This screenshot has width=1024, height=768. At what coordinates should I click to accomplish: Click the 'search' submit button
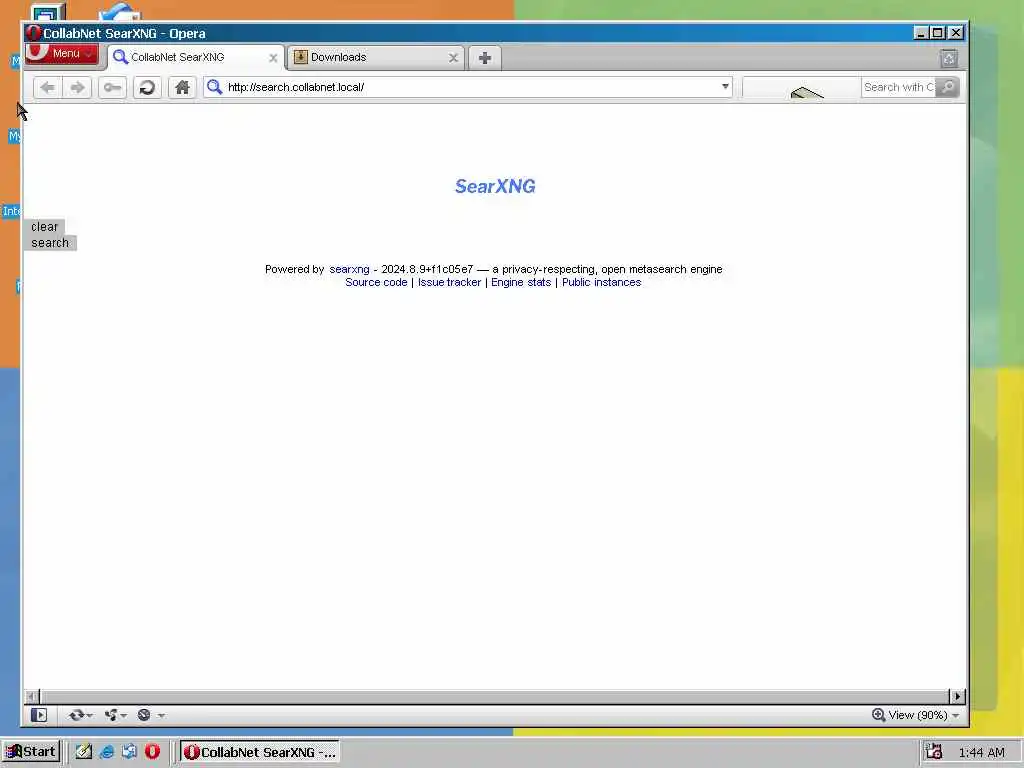pyautogui.click(x=50, y=243)
